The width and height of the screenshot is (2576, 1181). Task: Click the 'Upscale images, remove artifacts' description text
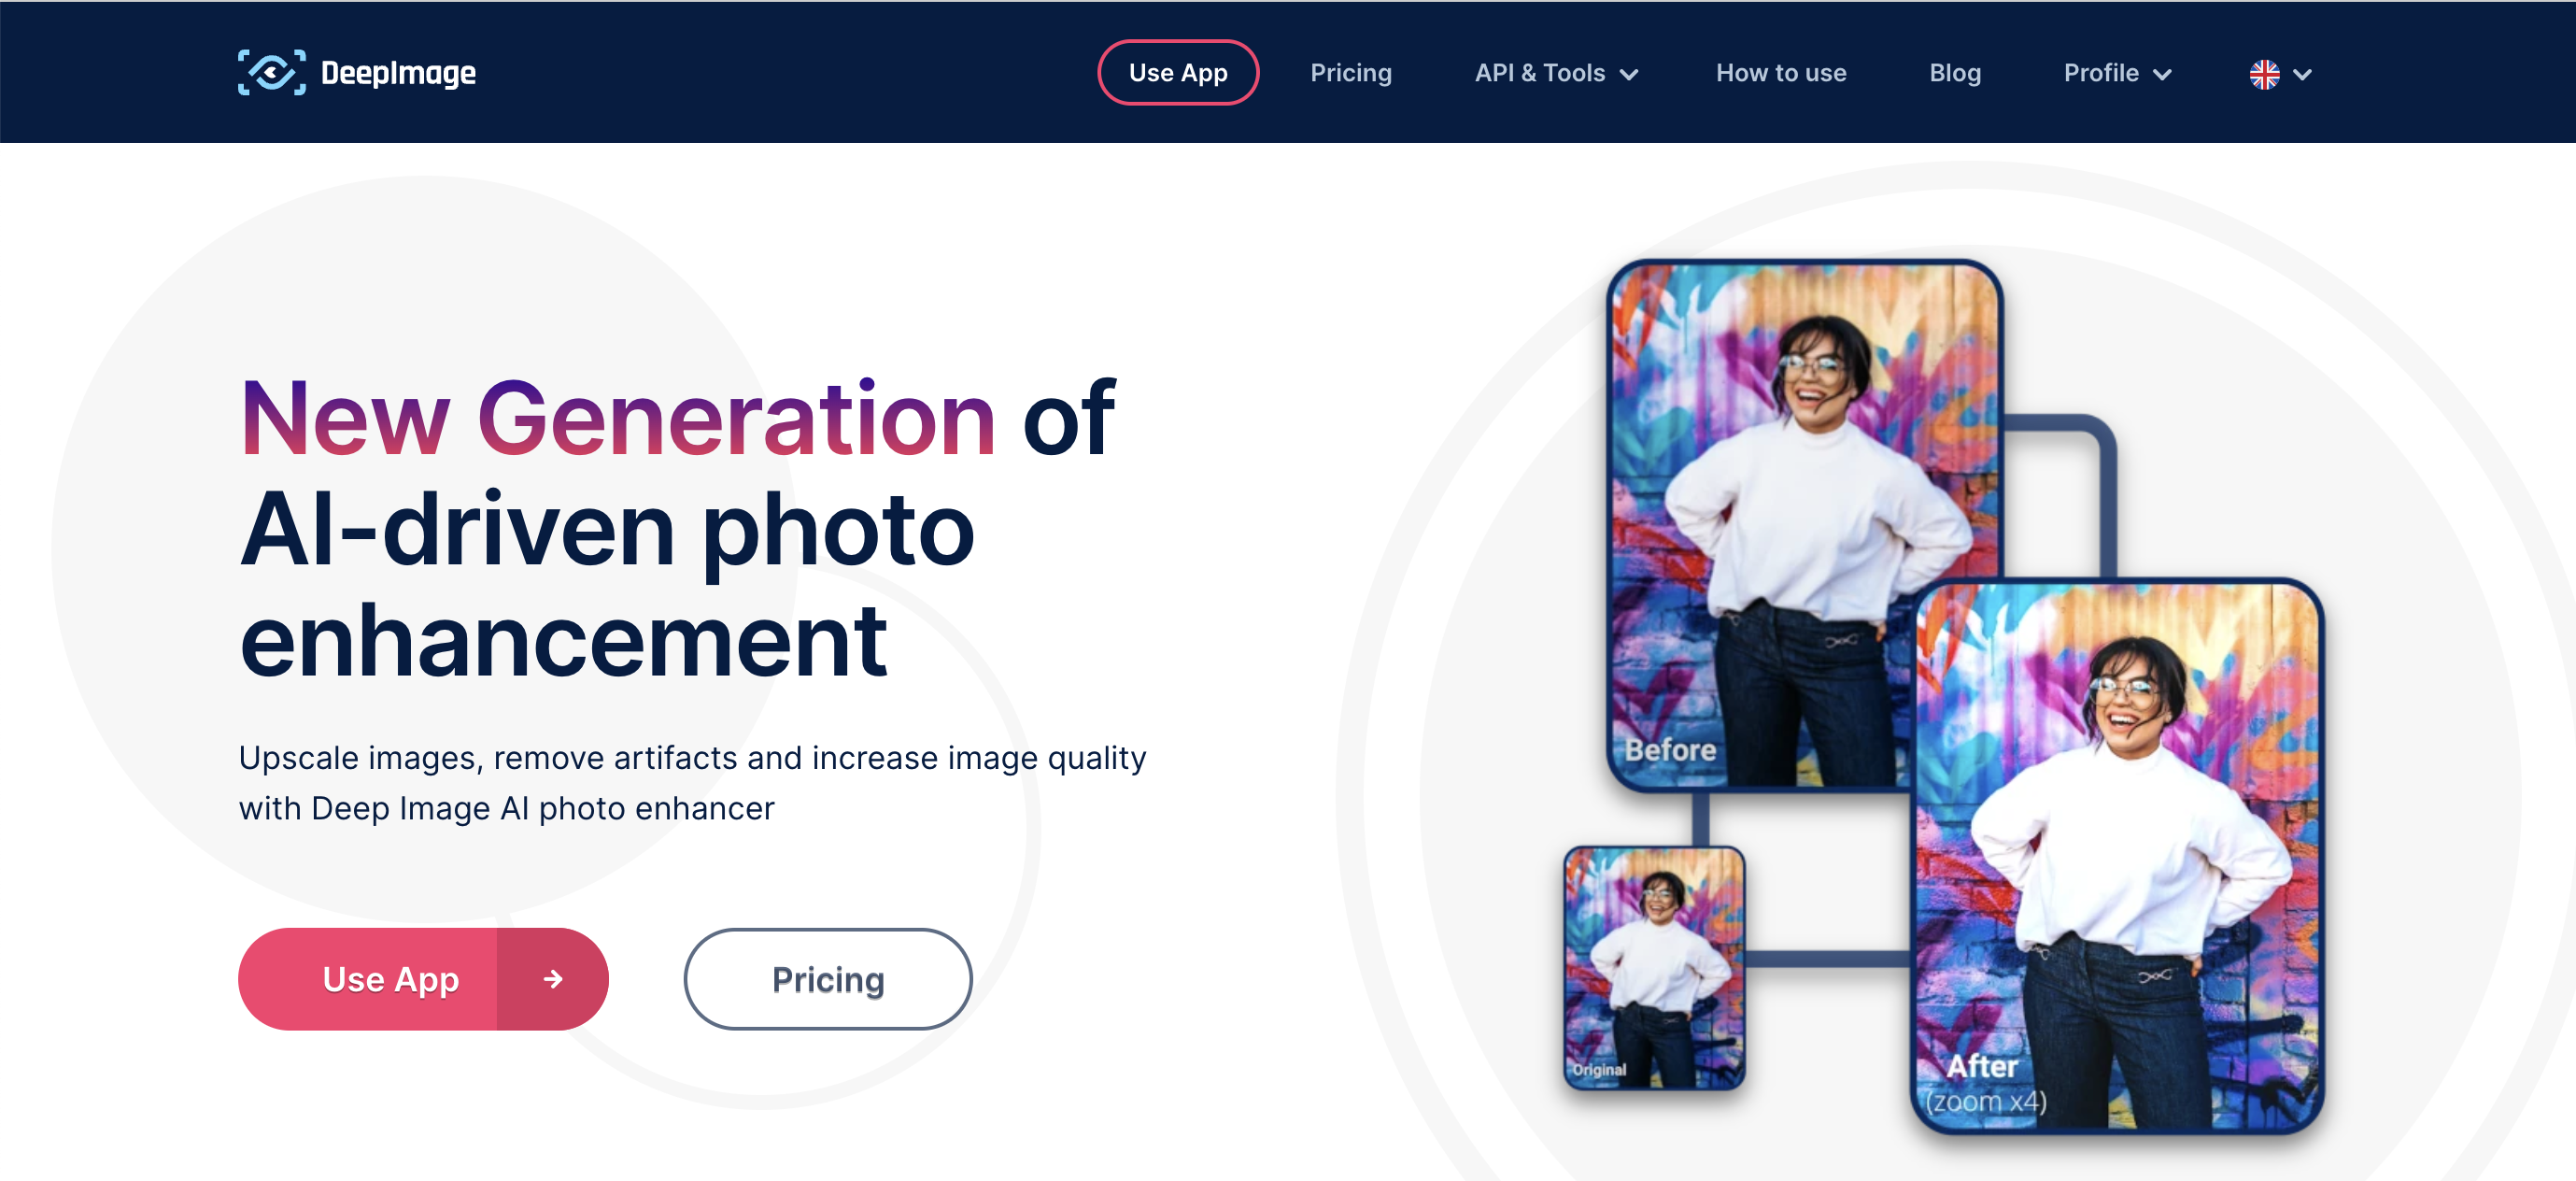pos(692,783)
